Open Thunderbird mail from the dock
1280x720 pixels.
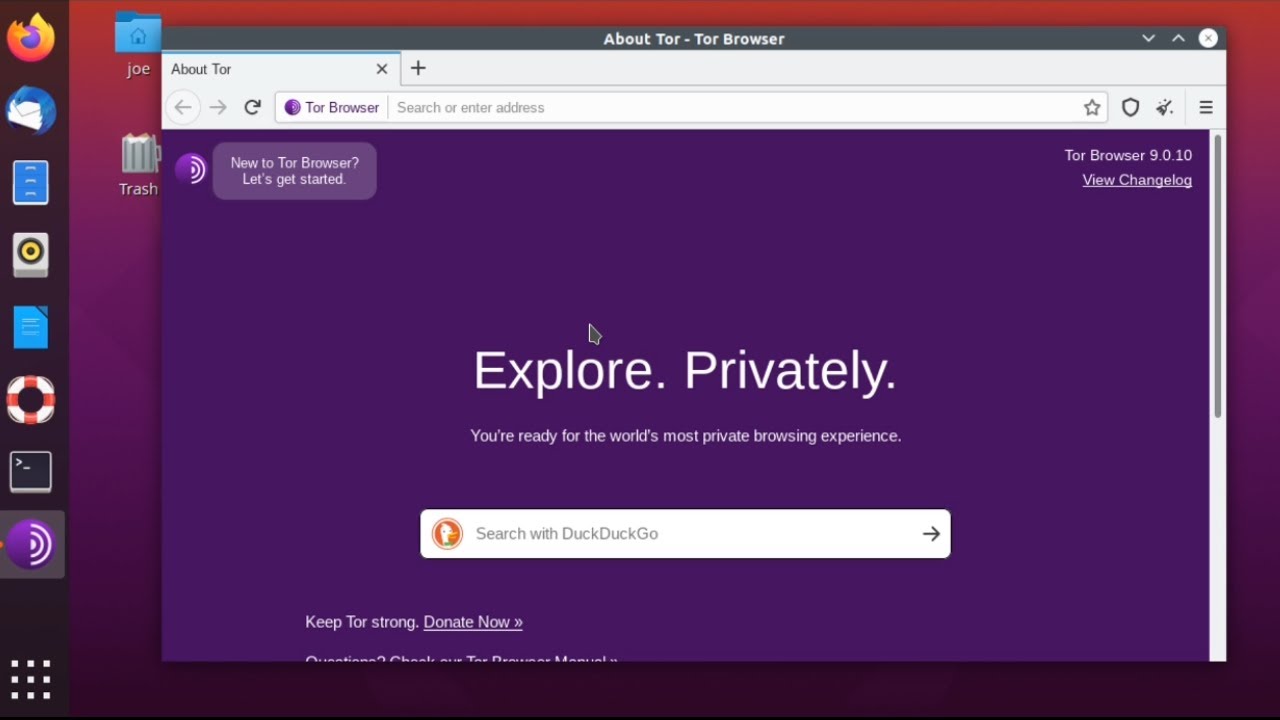[31, 110]
